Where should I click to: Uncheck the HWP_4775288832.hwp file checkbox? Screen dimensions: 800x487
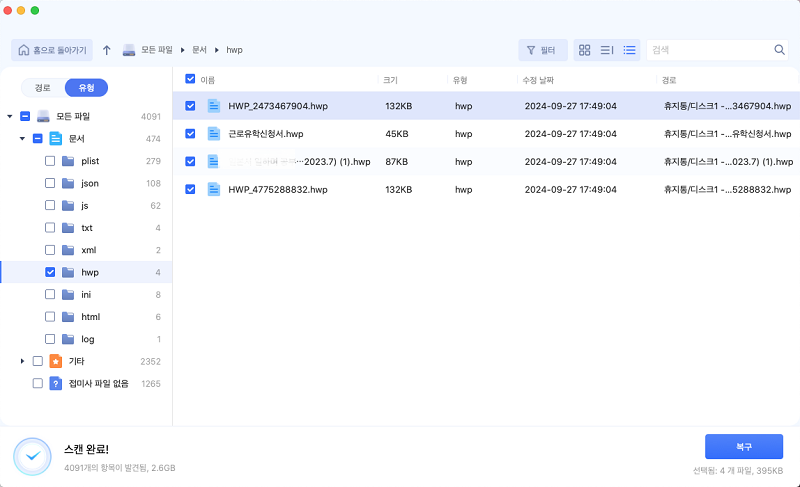tap(191, 188)
